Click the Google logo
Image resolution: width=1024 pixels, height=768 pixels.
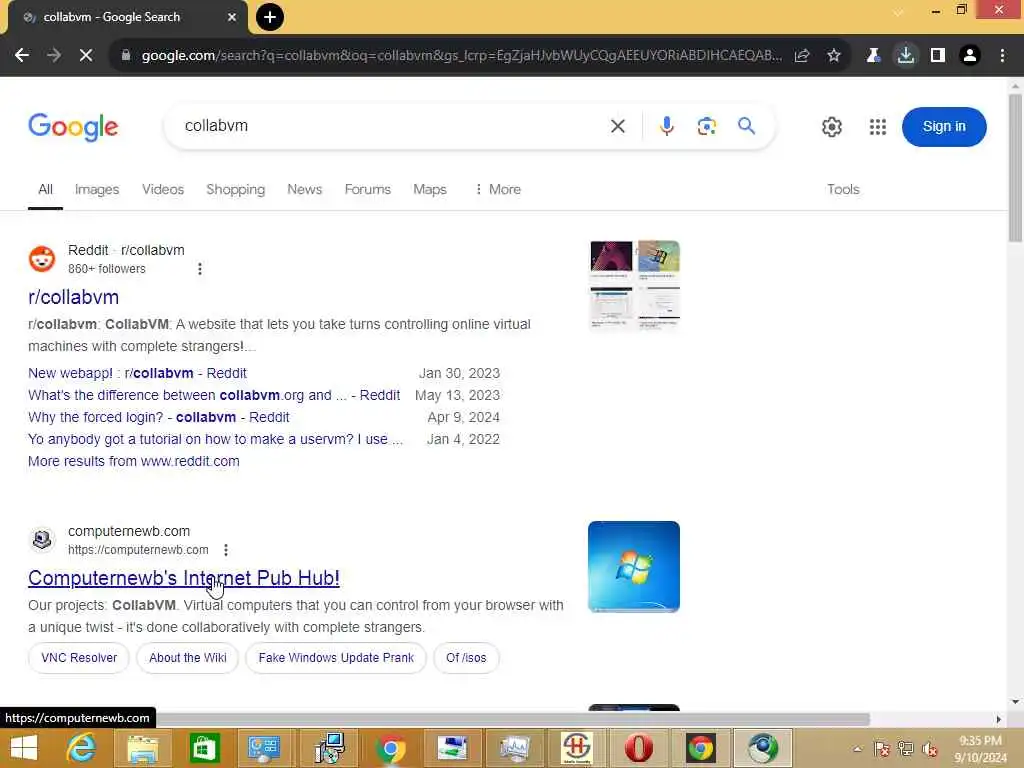tap(73, 127)
